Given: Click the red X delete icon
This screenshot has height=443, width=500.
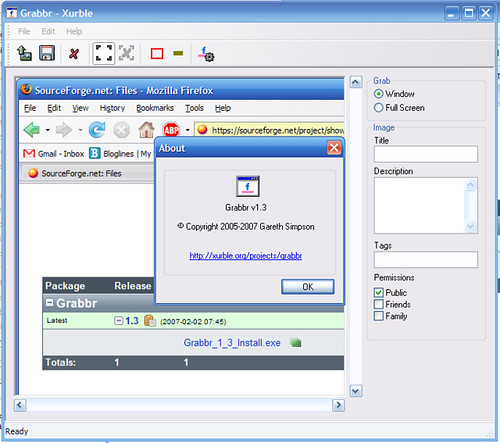Looking at the screenshot, I should coord(74,53).
